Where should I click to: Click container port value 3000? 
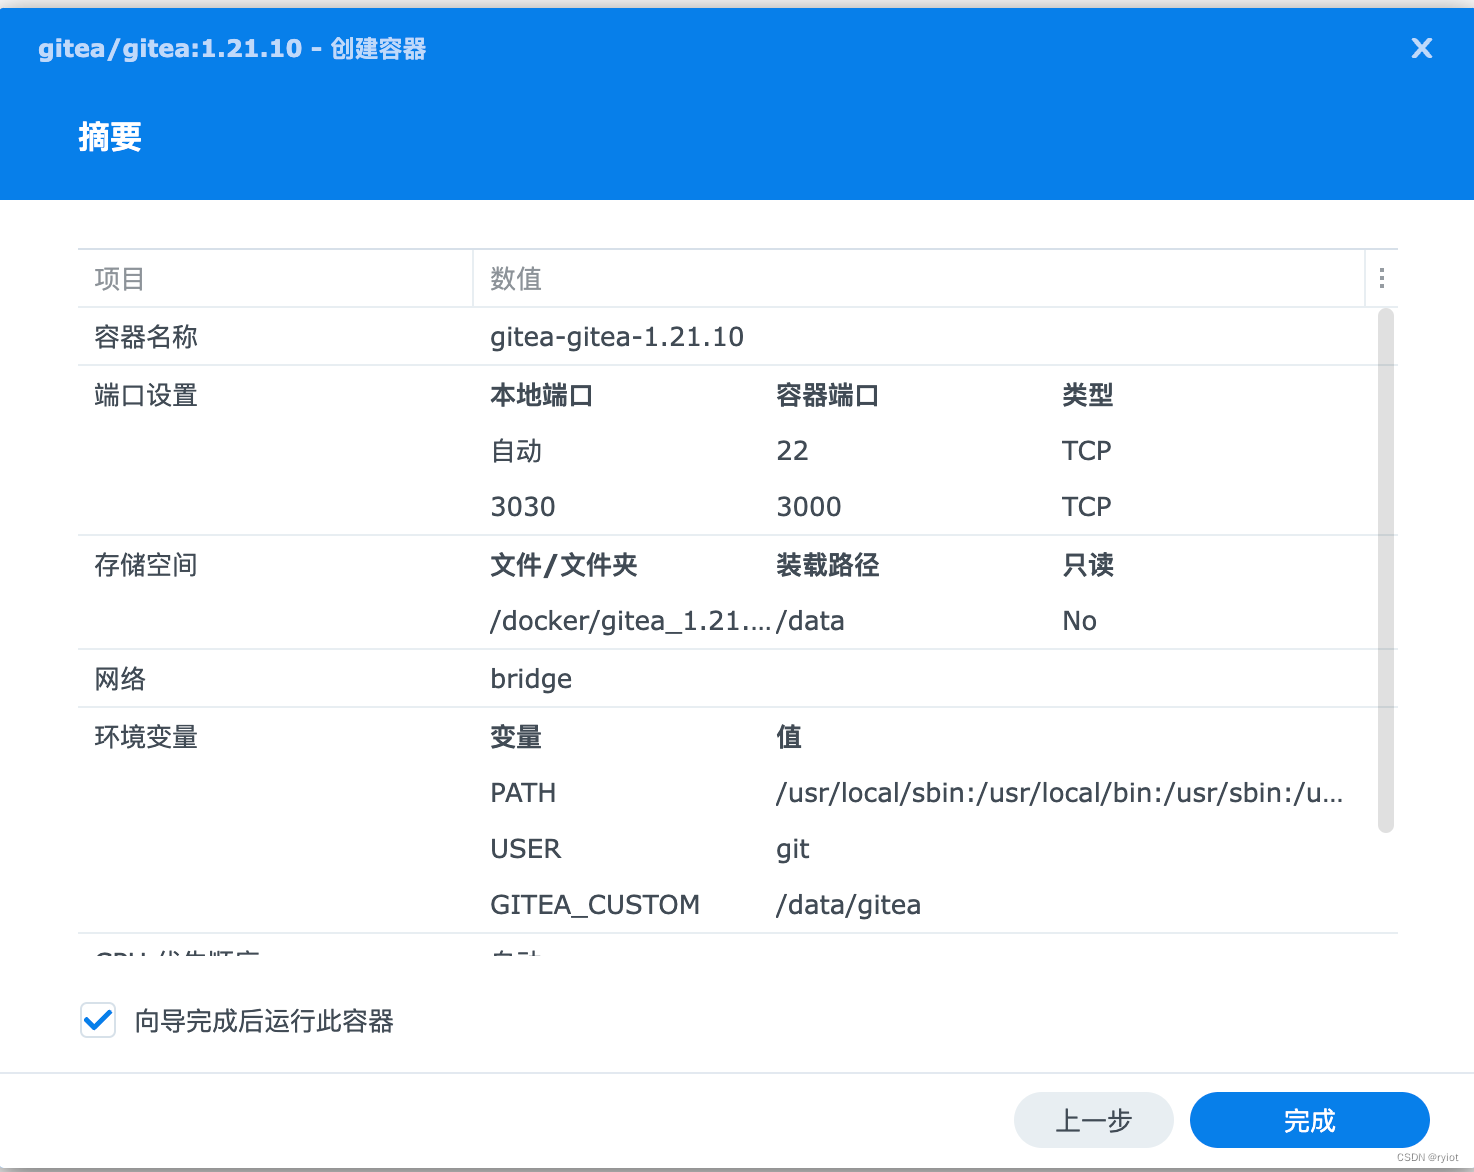pyautogui.click(x=809, y=507)
